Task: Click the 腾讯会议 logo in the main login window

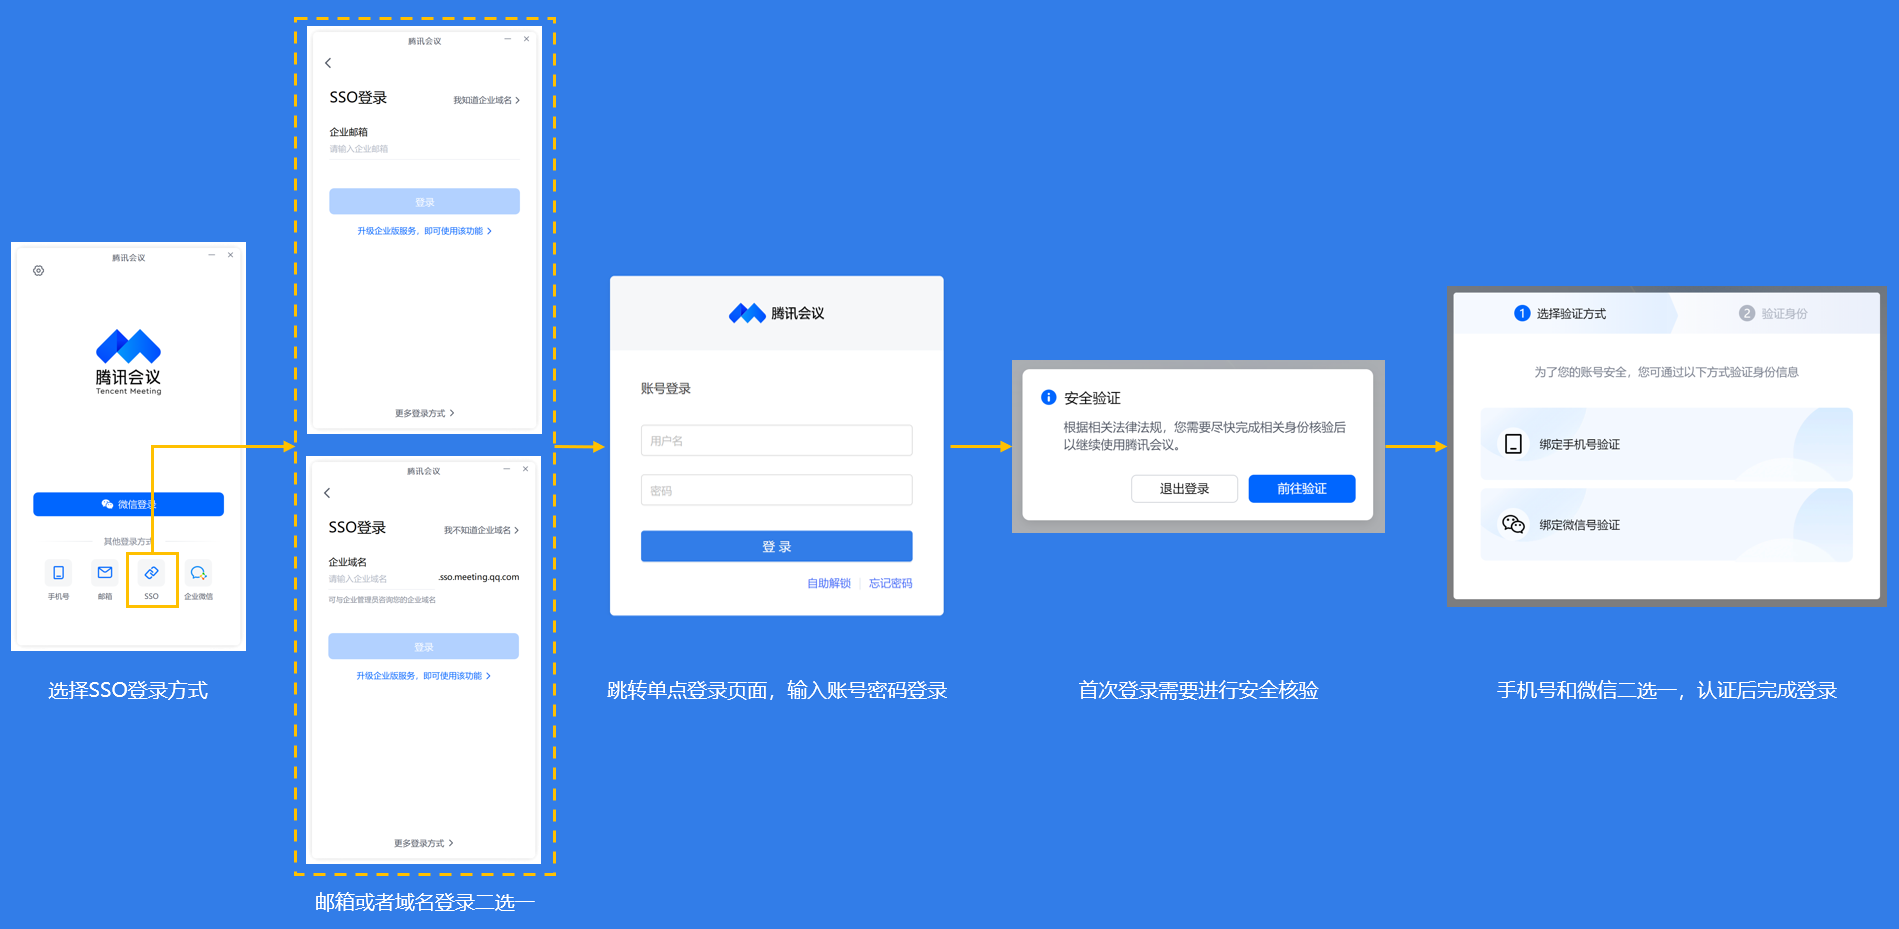Action: tap(128, 361)
